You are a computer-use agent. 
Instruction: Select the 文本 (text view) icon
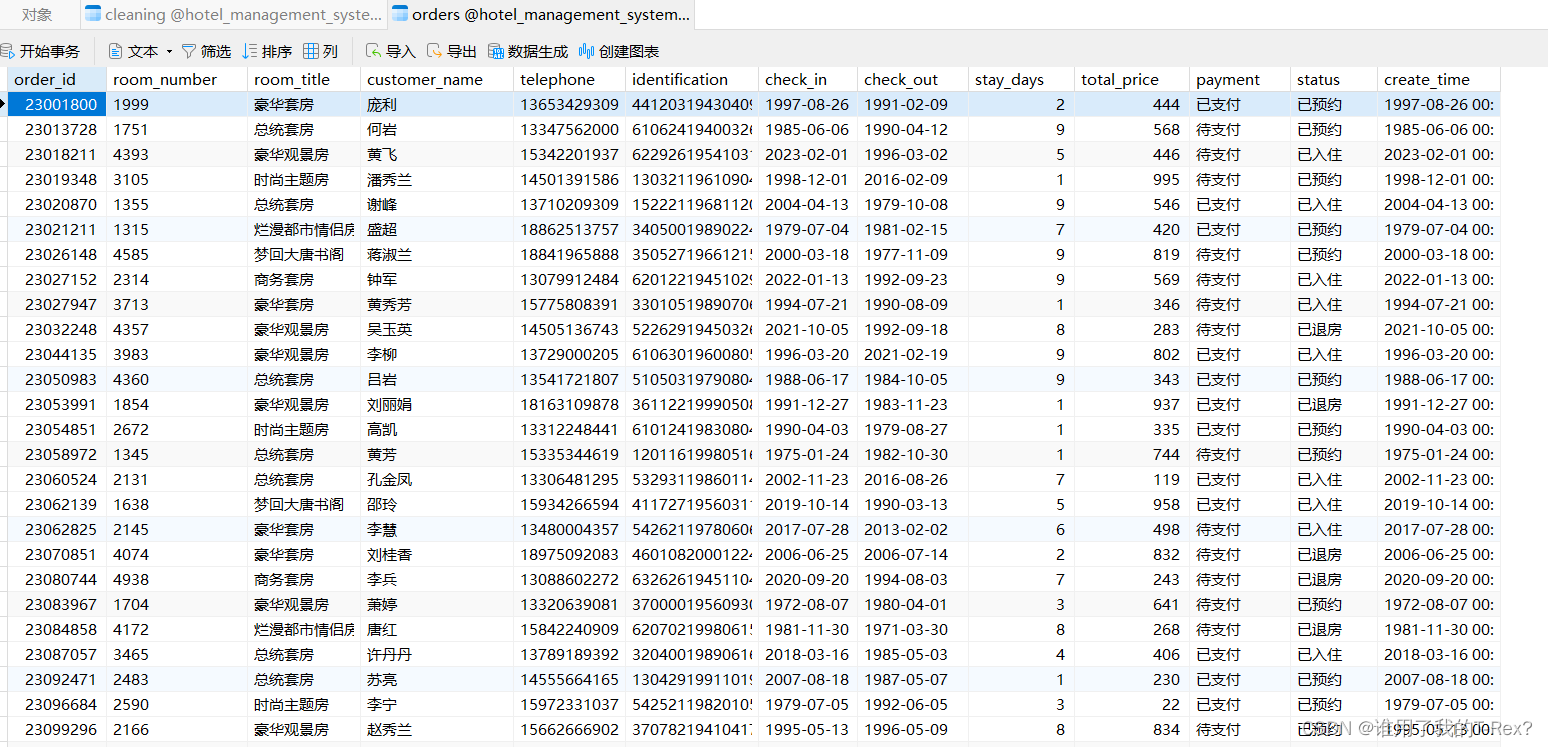coord(130,50)
